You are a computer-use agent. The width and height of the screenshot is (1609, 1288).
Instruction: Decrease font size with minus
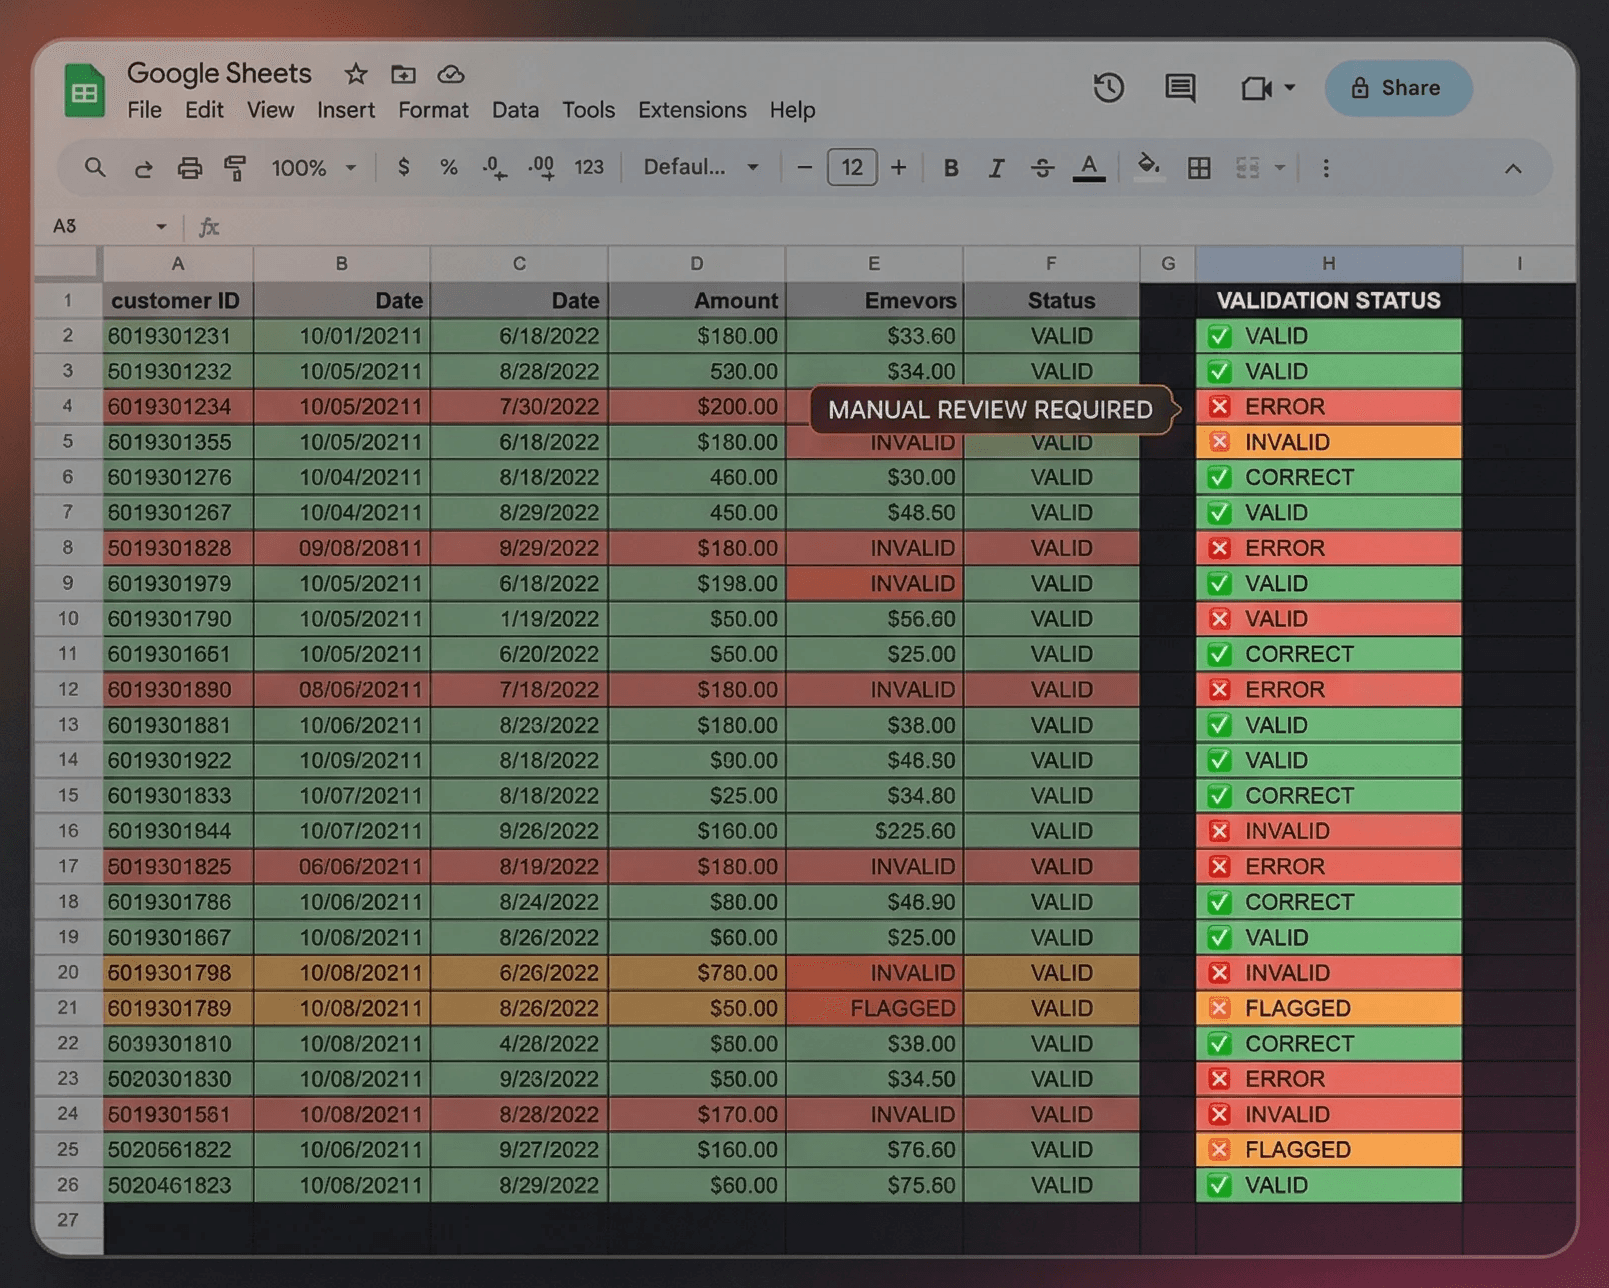click(804, 167)
